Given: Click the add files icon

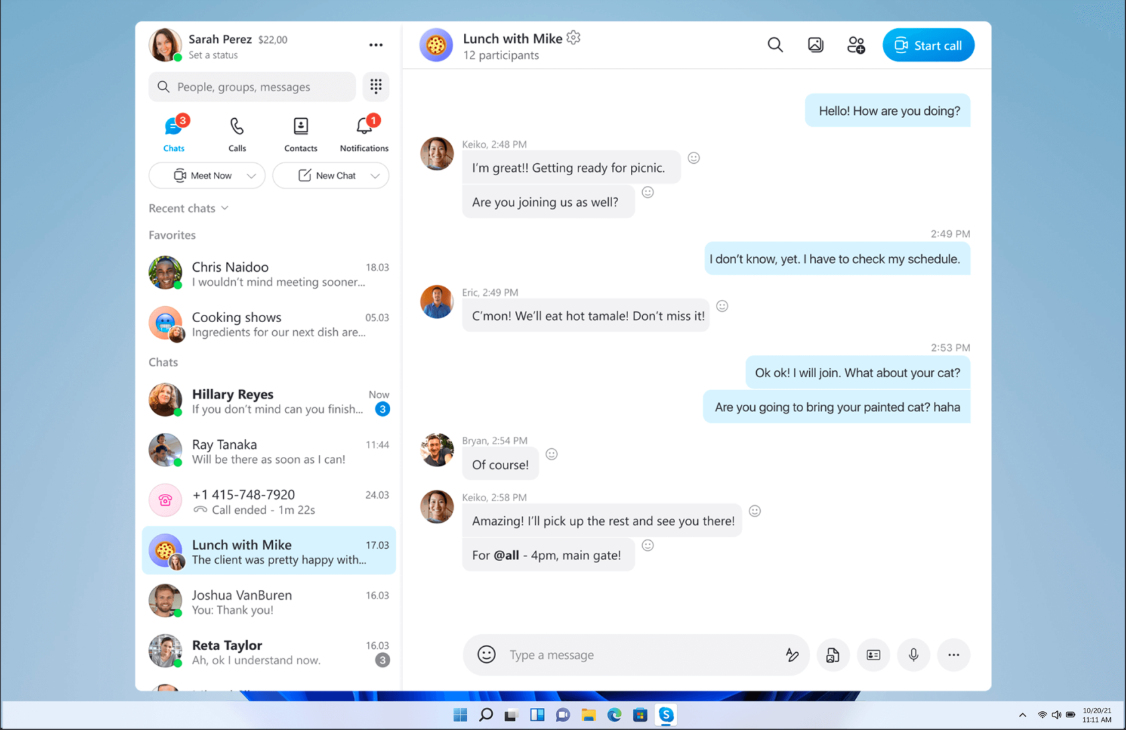Looking at the screenshot, I should coord(832,655).
